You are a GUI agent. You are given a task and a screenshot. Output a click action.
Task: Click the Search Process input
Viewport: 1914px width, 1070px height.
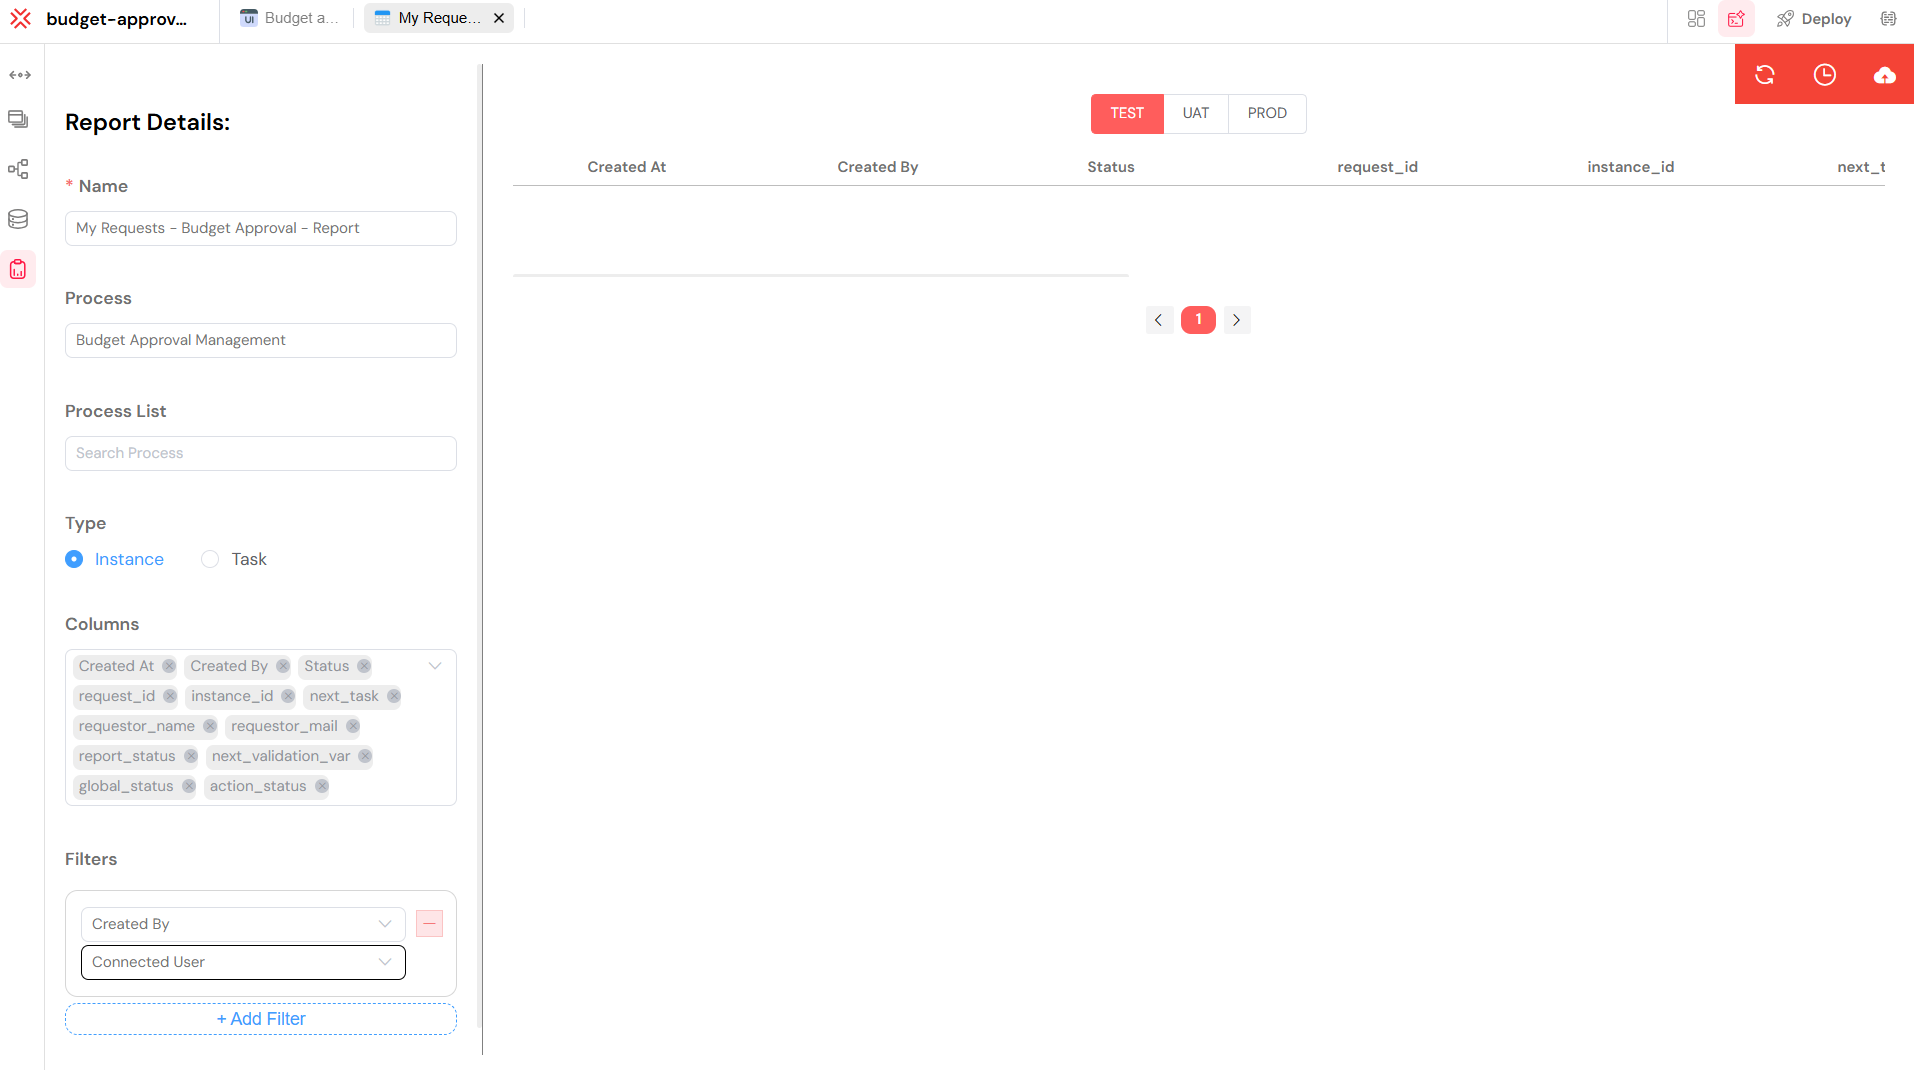(261, 453)
